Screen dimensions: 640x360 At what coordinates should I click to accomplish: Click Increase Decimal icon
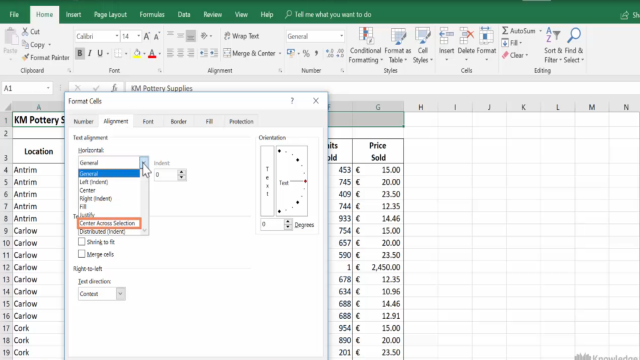[x=330, y=53]
